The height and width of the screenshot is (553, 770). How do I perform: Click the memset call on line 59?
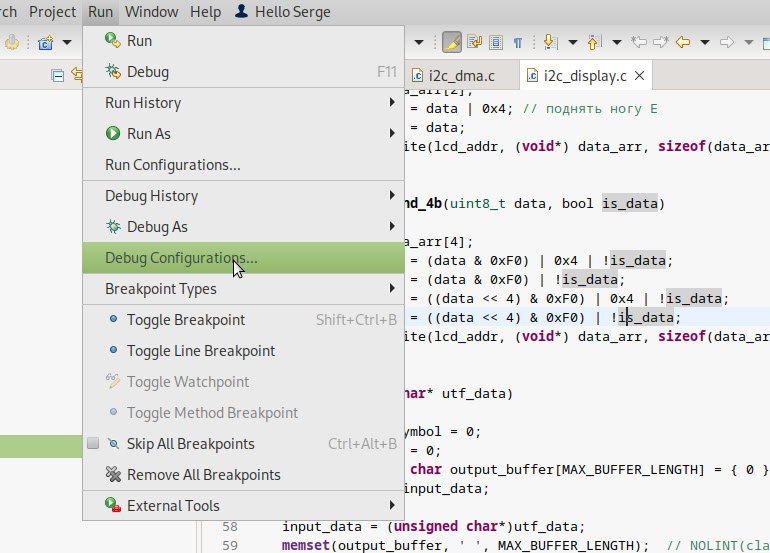point(305,545)
